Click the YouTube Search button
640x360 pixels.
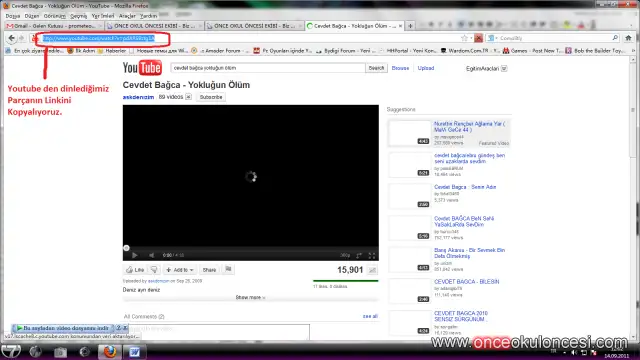pos(376,68)
